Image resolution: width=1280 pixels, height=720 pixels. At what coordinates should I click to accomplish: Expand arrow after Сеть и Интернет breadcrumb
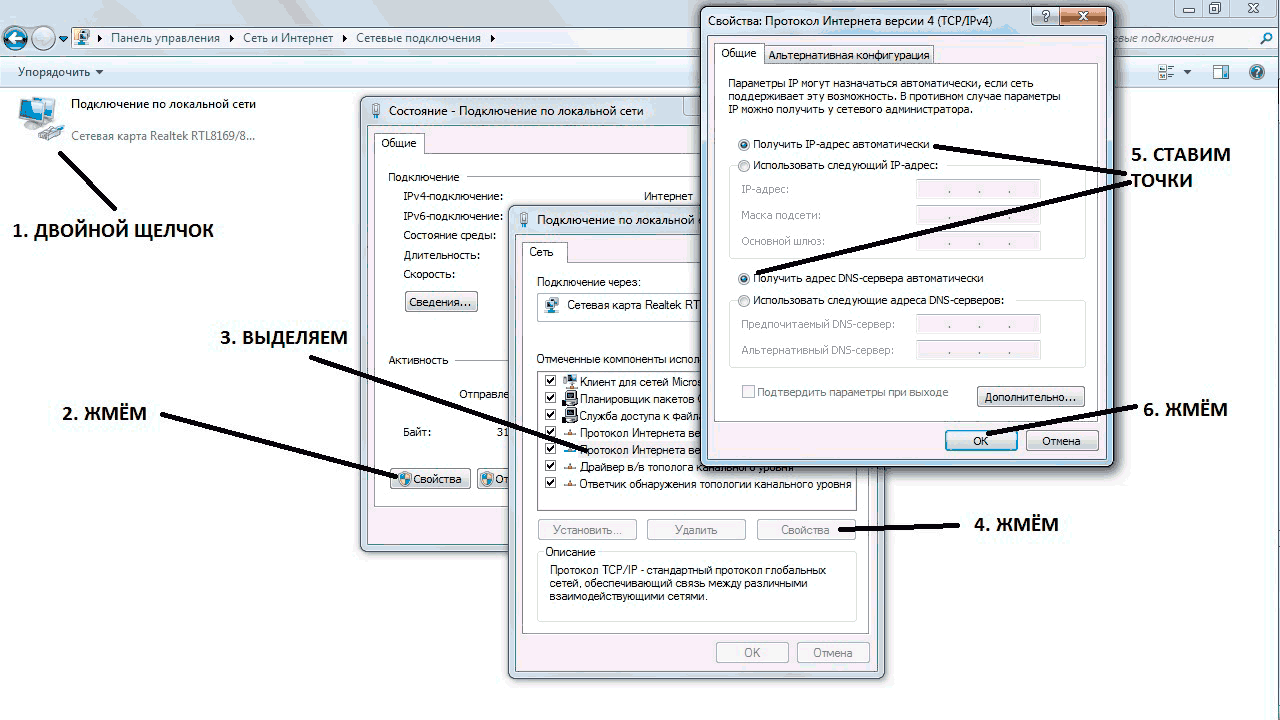click(x=347, y=38)
